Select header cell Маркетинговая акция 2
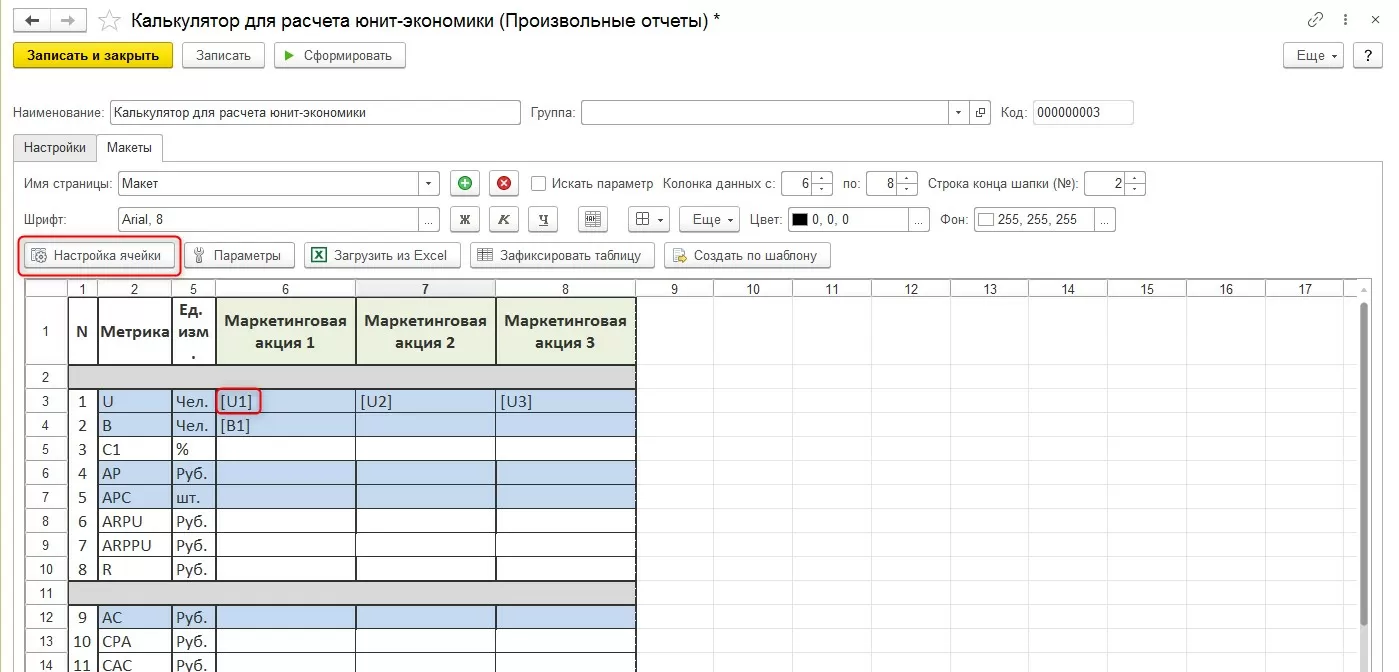The height and width of the screenshot is (672, 1399). coord(426,331)
